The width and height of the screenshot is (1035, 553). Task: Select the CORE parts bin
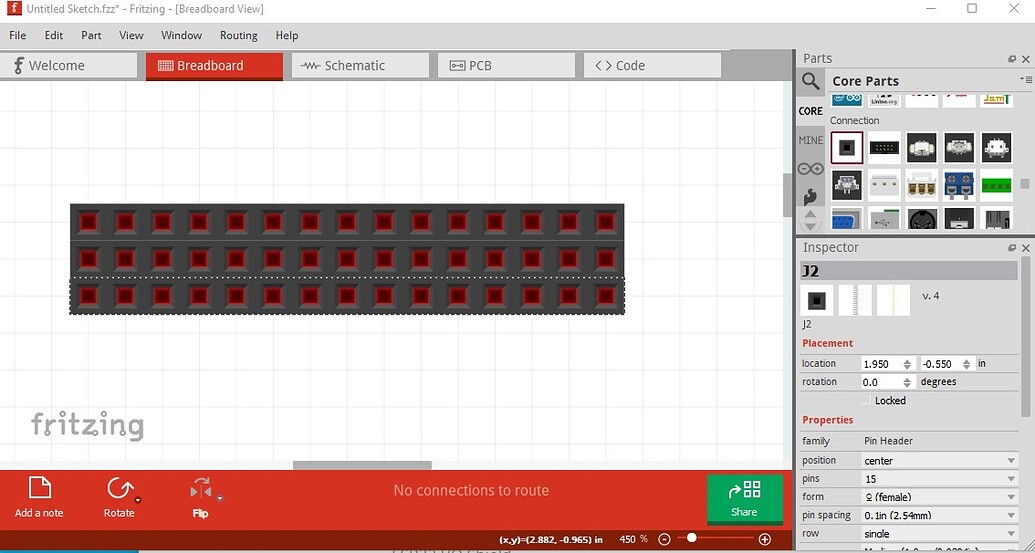click(x=811, y=111)
